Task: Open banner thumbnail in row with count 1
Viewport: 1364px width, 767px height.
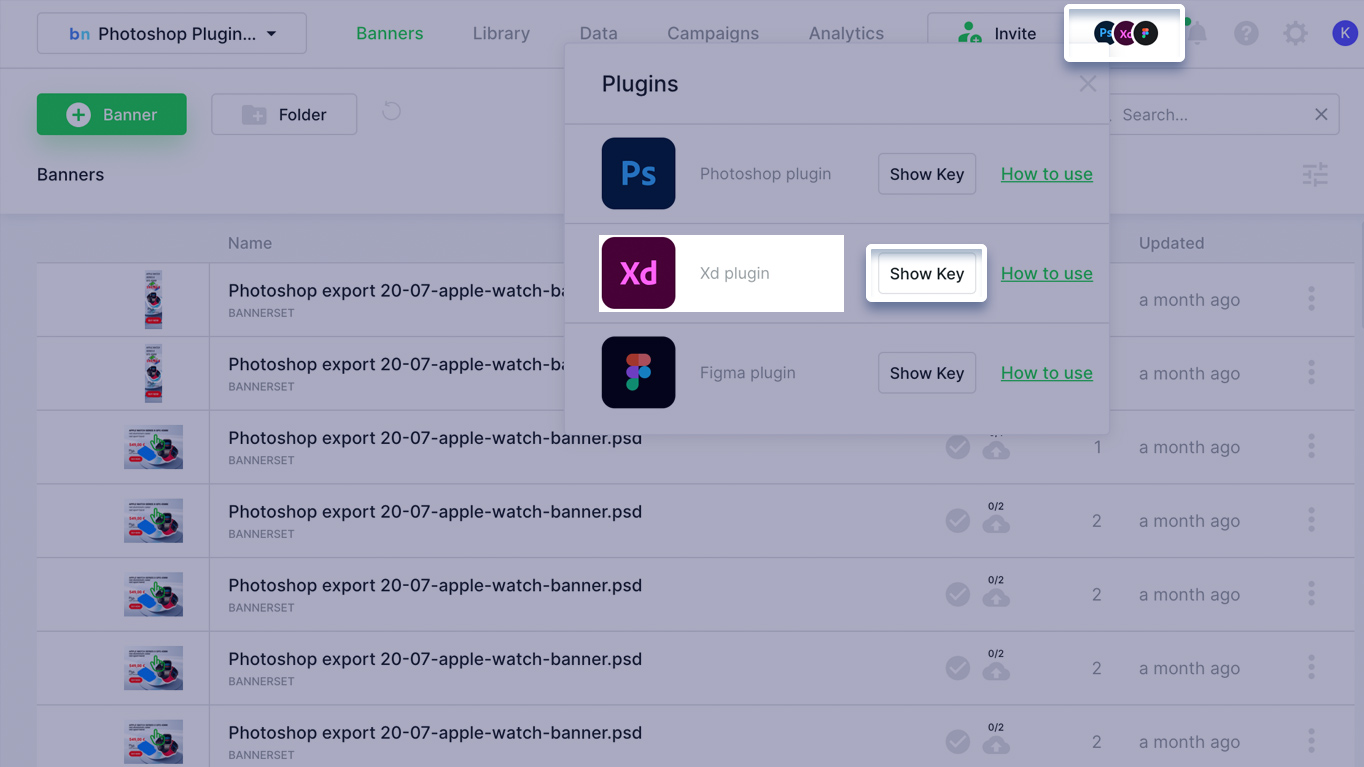Action: coord(154,447)
